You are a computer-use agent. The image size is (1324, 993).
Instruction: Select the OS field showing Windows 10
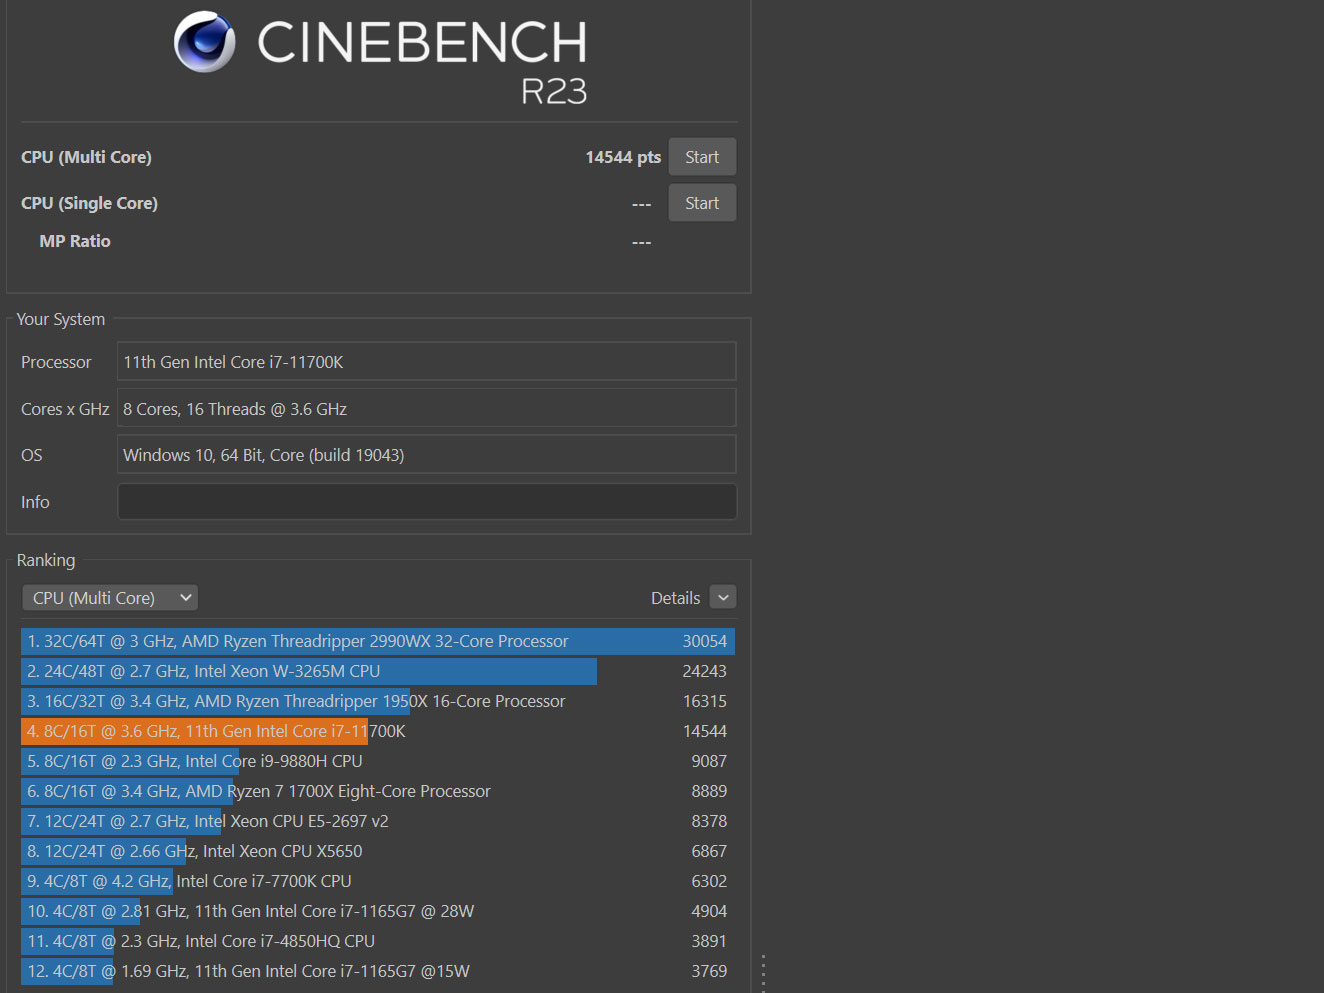point(427,455)
